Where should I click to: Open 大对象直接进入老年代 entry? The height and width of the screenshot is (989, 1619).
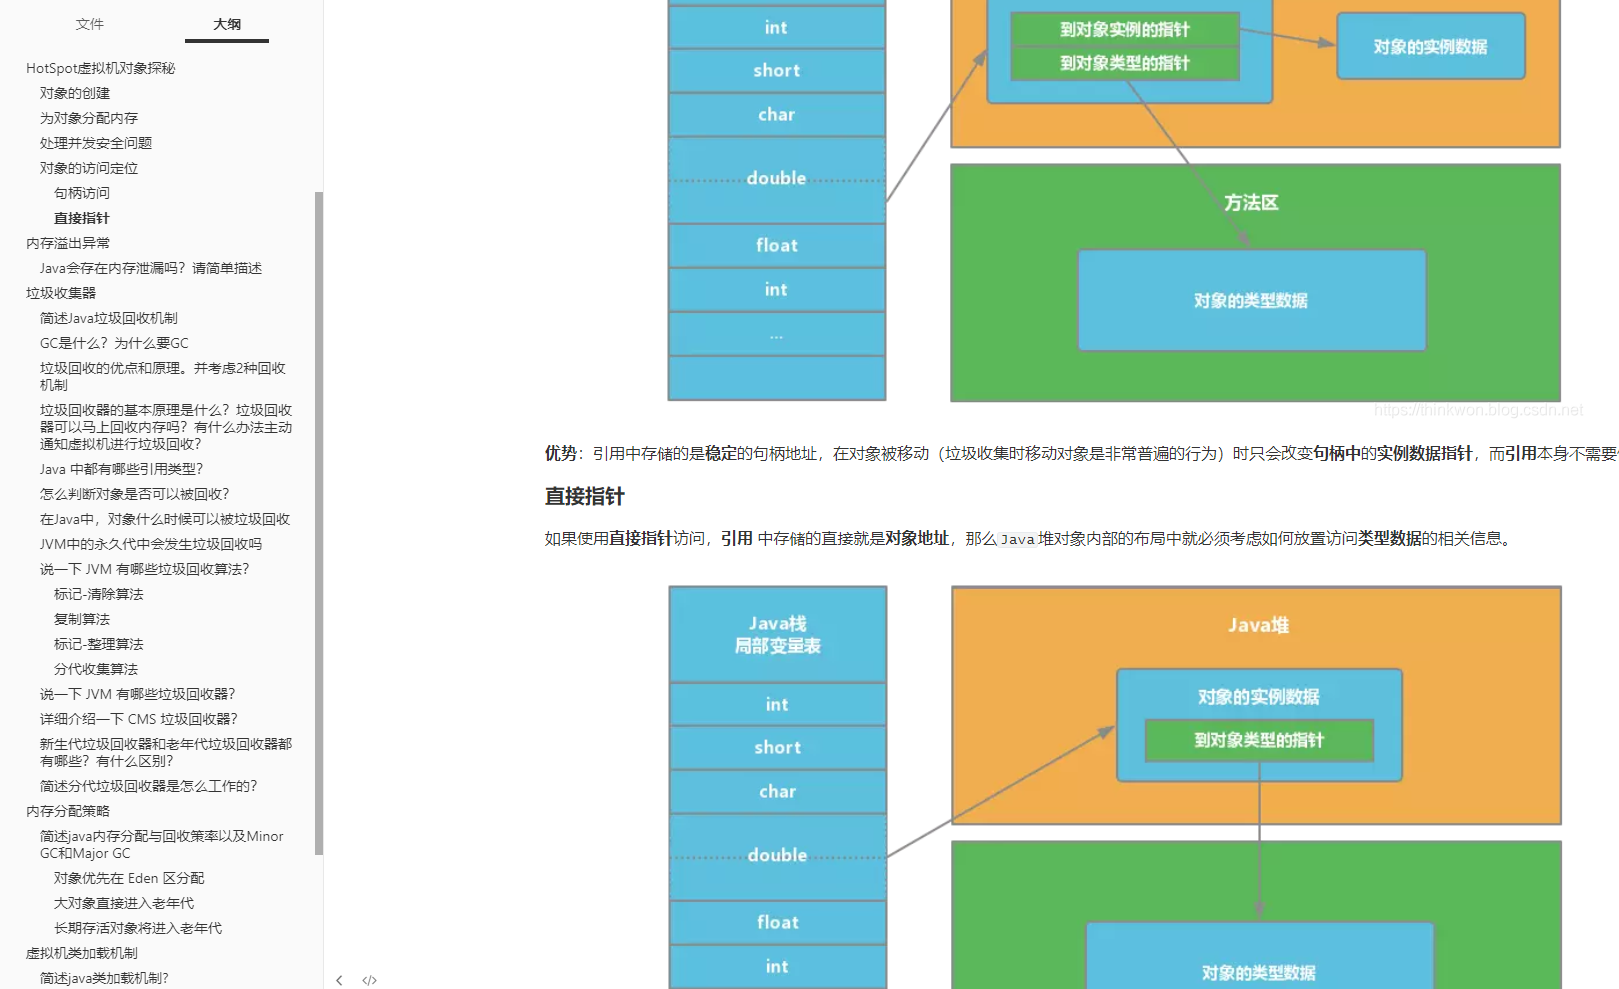pyautogui.click(x=124, y=902)
